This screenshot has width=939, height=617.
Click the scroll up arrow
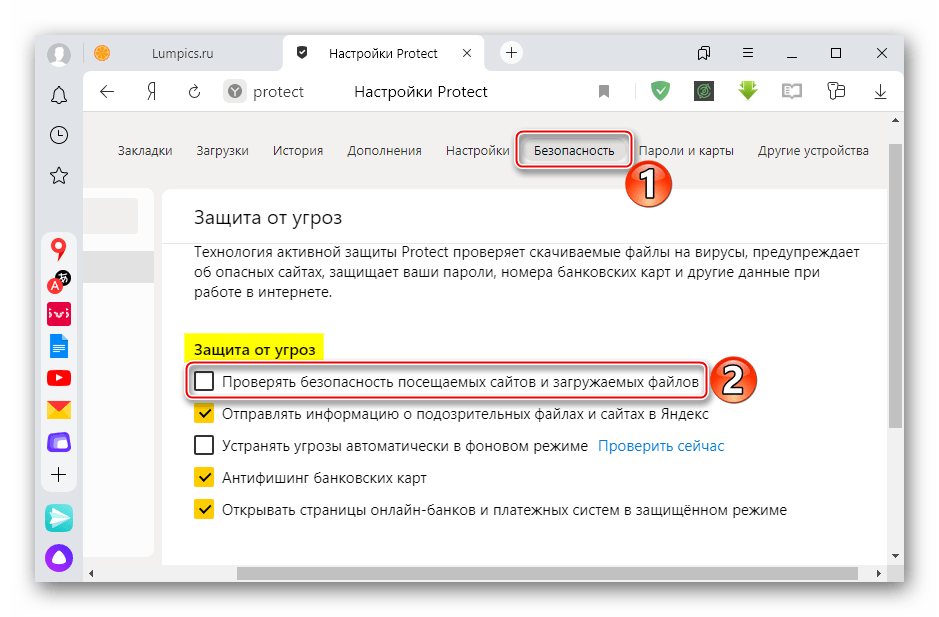tap(895, 120)
